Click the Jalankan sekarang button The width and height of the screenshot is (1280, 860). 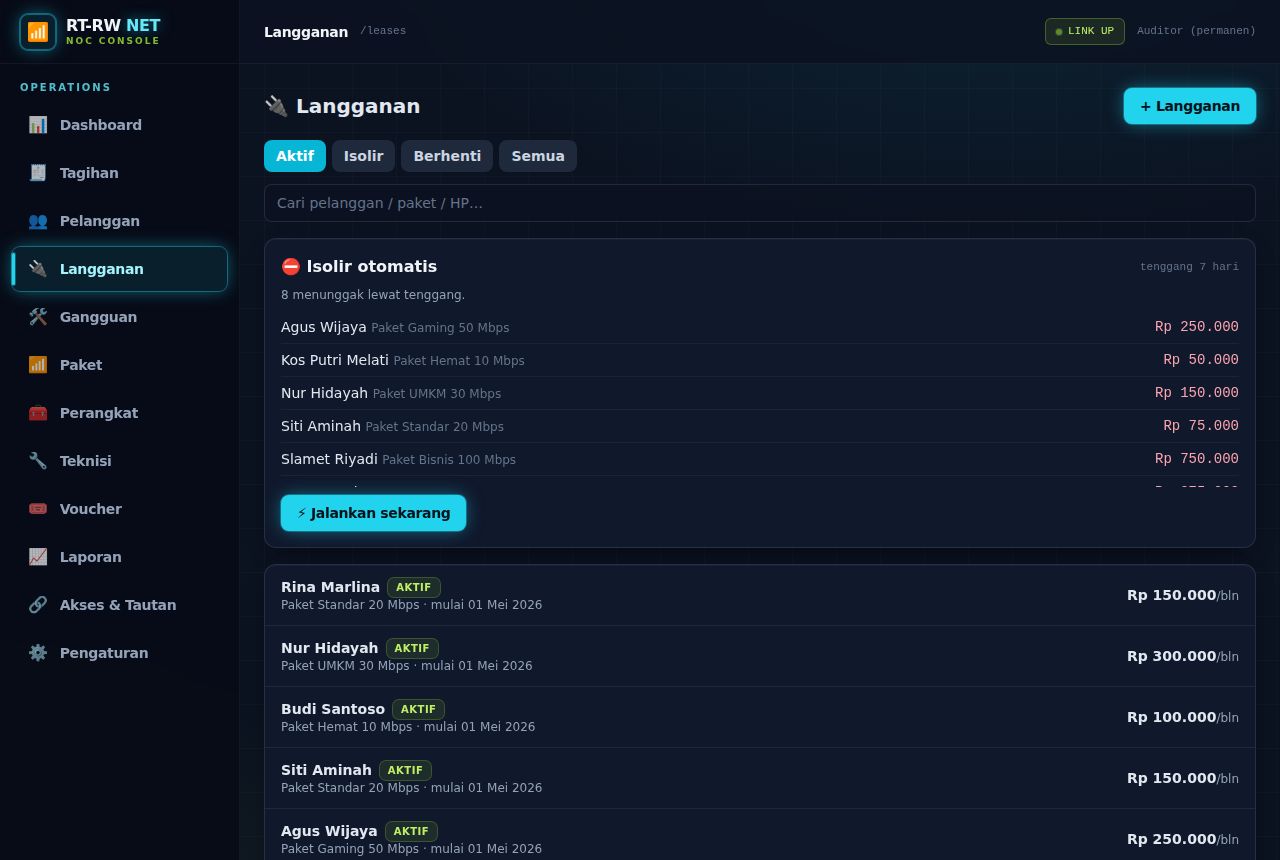tap(373, 513)
